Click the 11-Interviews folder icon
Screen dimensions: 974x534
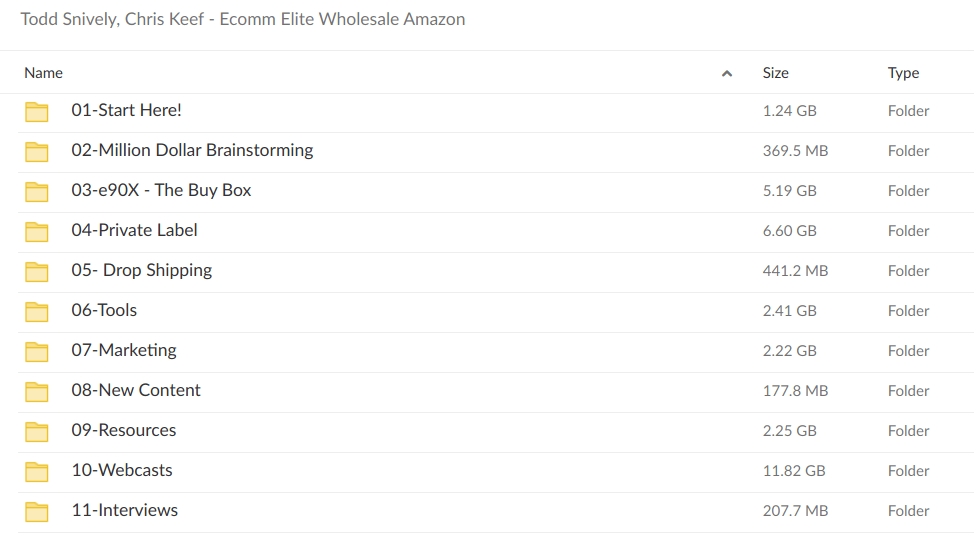pos(37,511)
